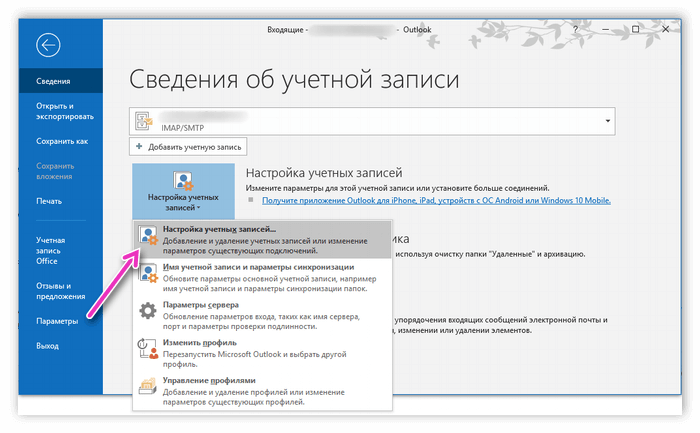Open the link to get Outlook for iPhone, iPad
Viewport: 700px width, 433px height.
436,200
